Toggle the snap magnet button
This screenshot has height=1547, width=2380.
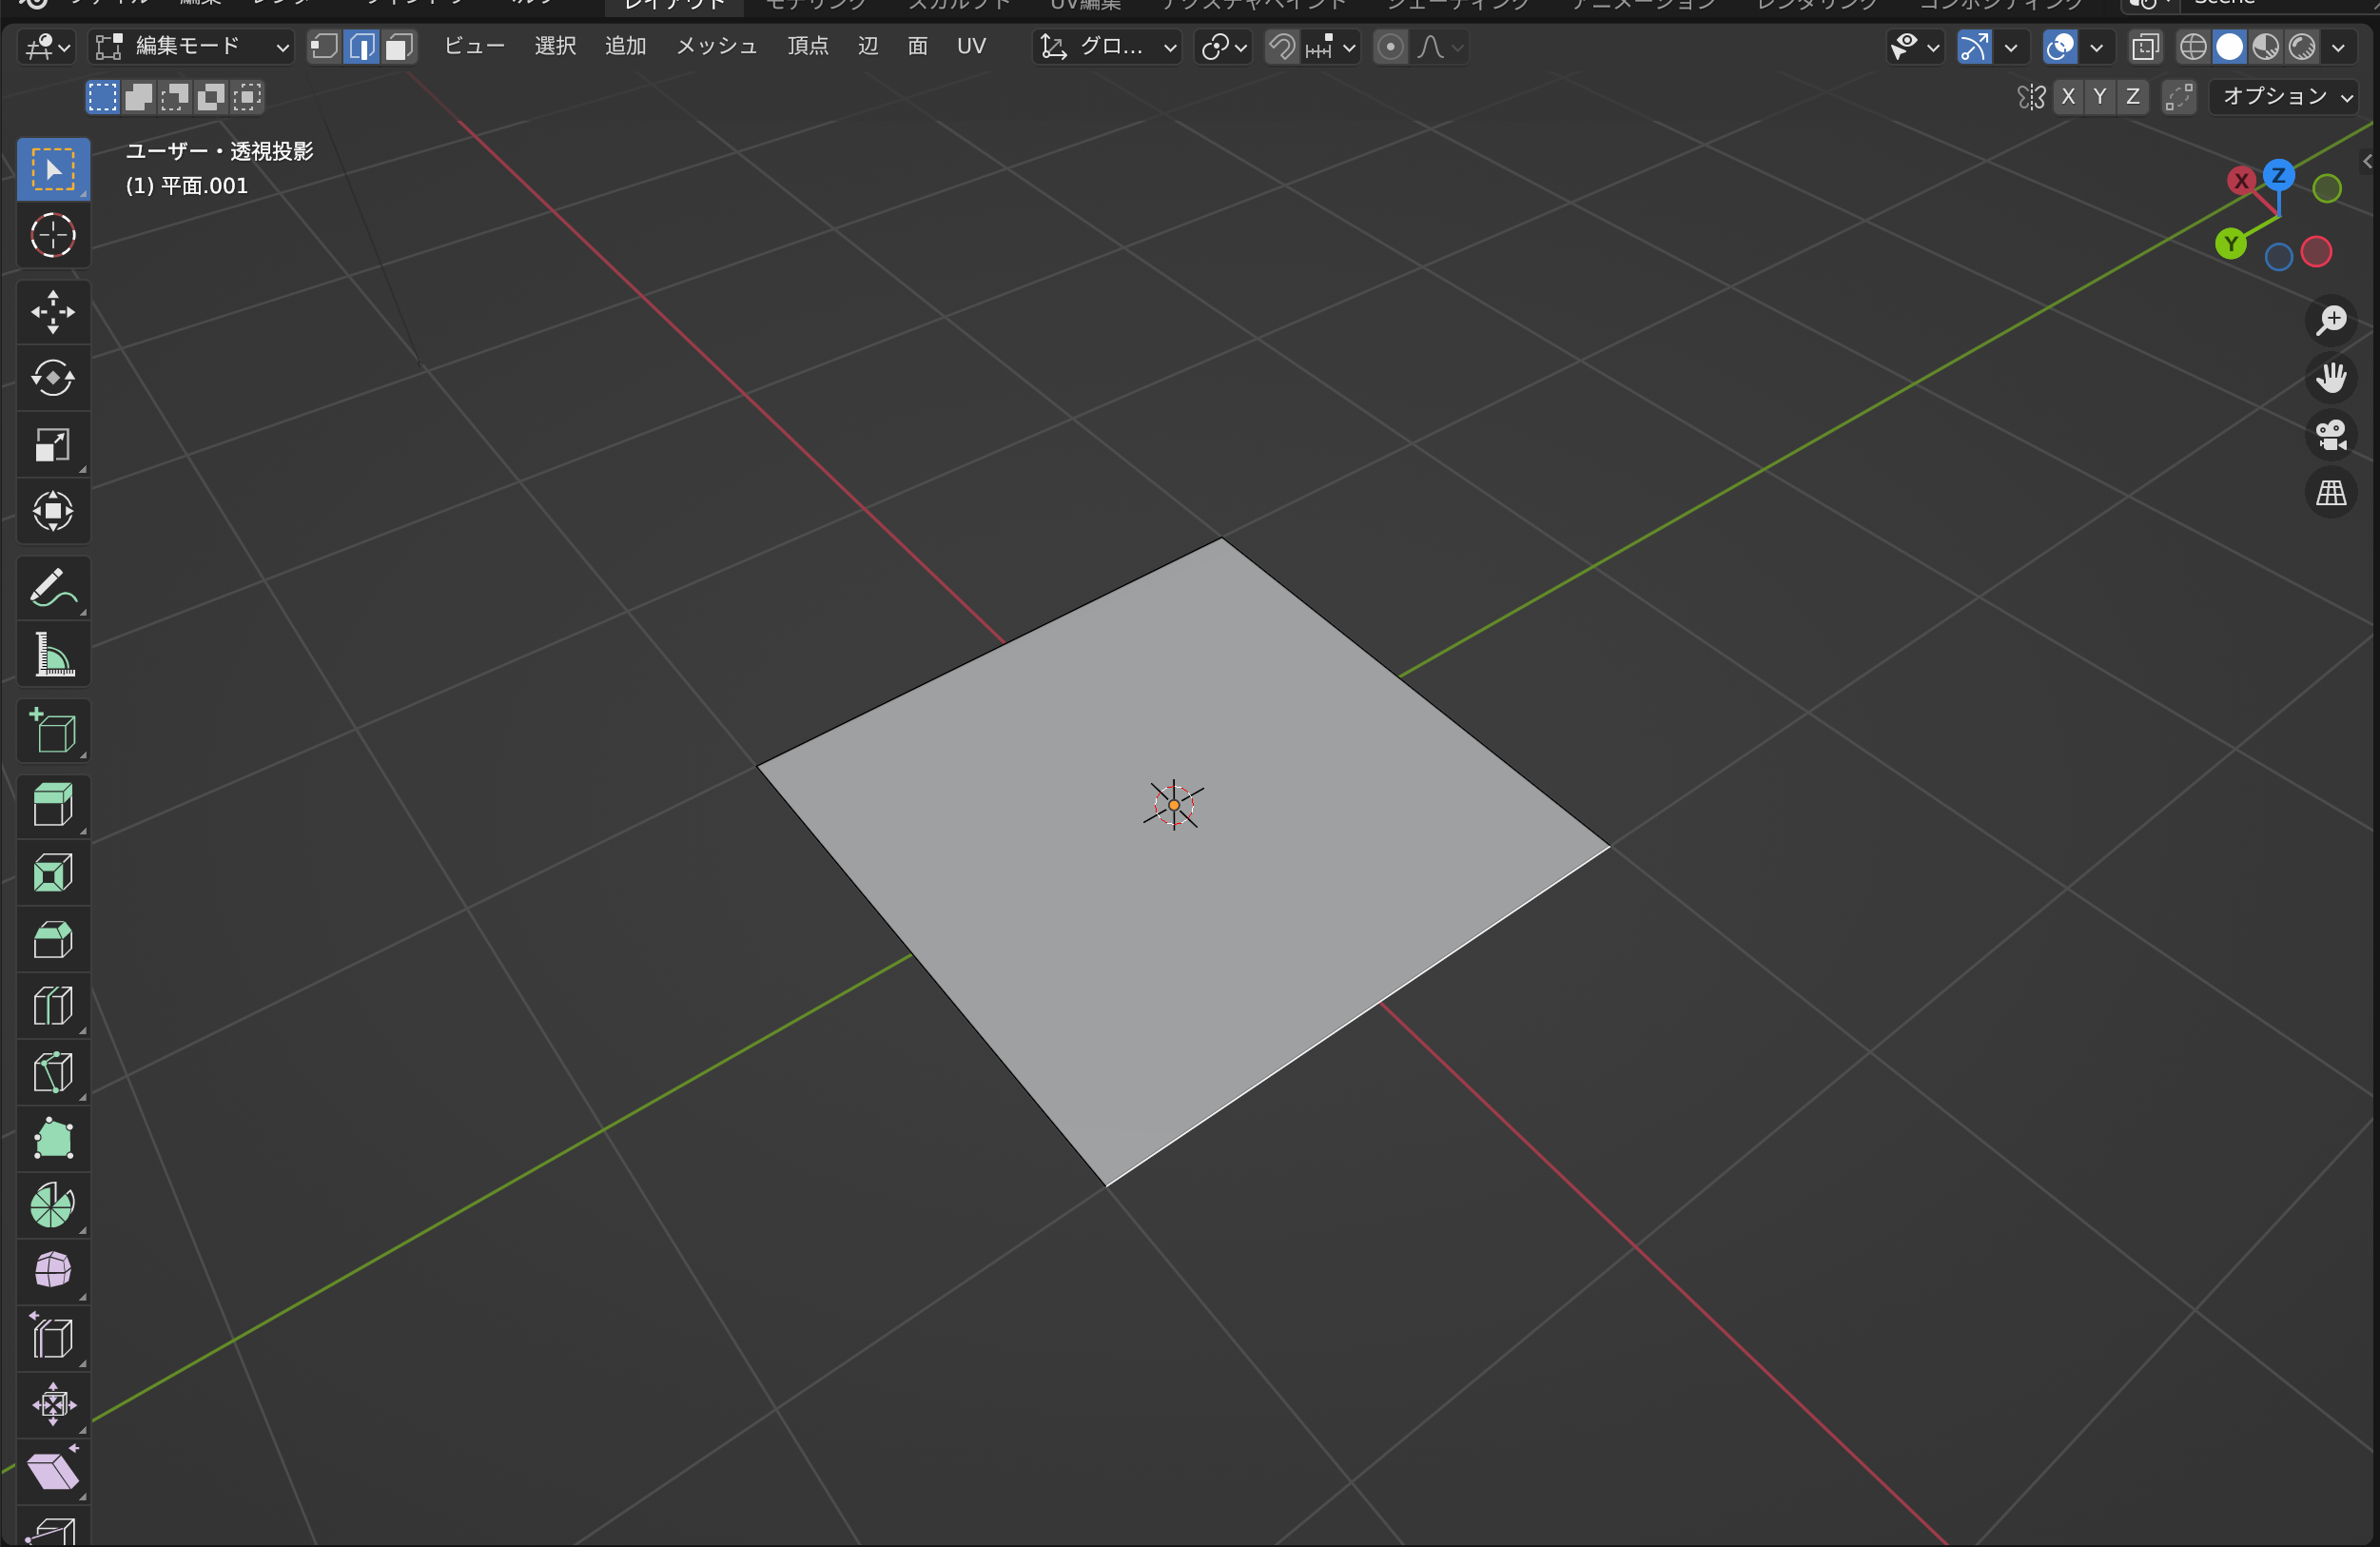pyautogui.click(x=1283, y=46)
